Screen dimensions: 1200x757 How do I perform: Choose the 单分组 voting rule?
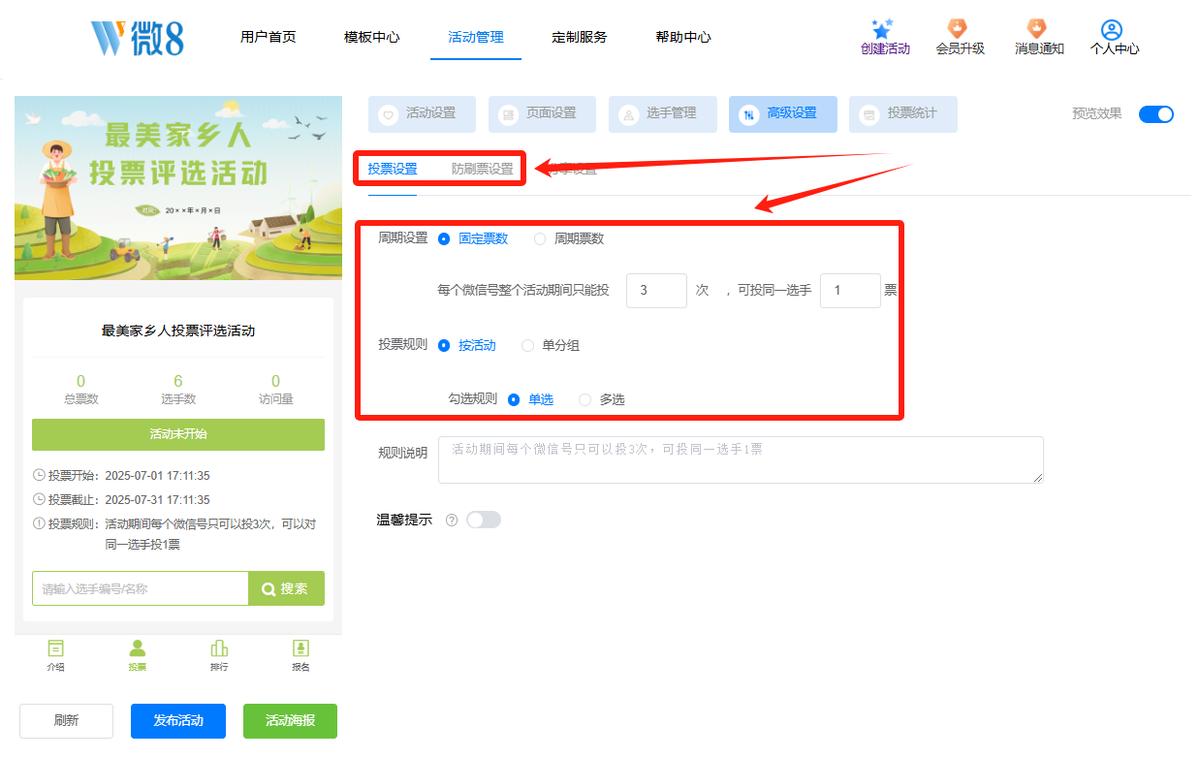click(x=528, y=346)
